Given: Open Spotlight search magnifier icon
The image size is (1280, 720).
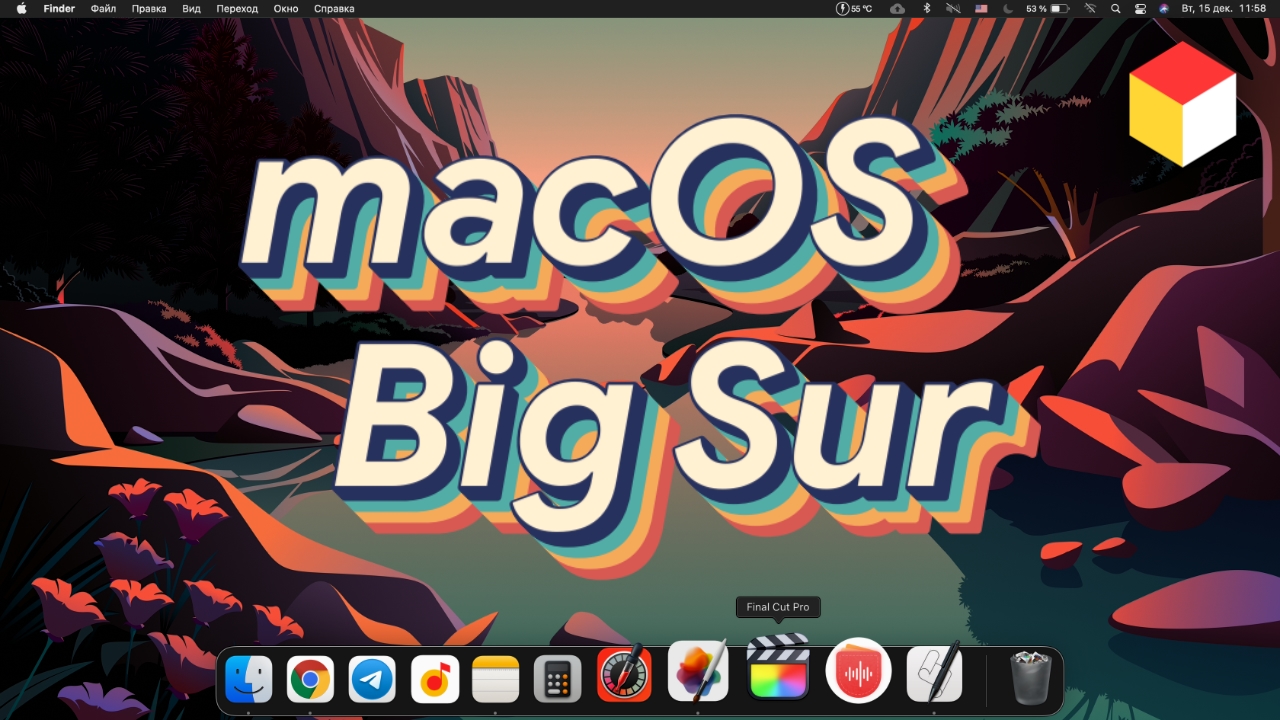Looking at the screenshot, I should click(x=1116, y=8).
